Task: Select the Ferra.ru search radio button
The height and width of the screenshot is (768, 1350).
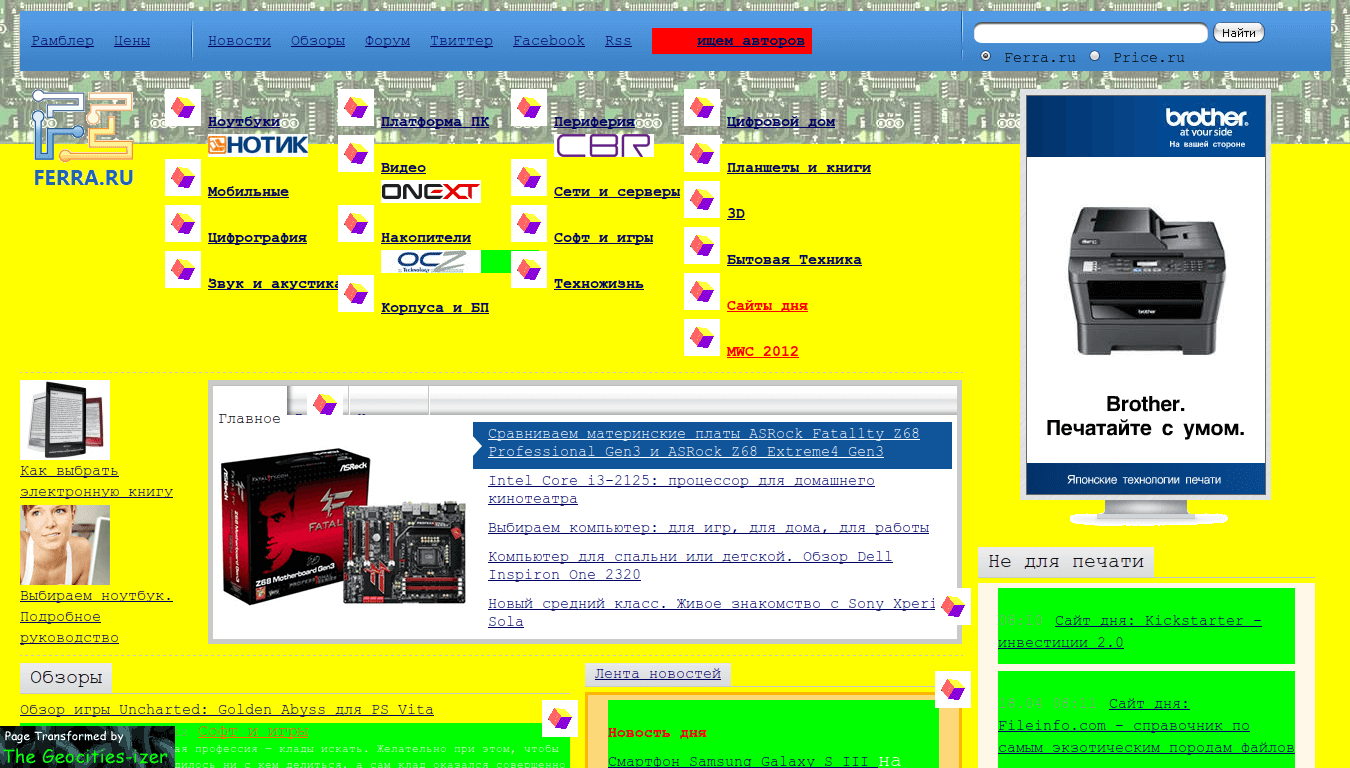Action: pyautogui.click(x=986, y=56)
